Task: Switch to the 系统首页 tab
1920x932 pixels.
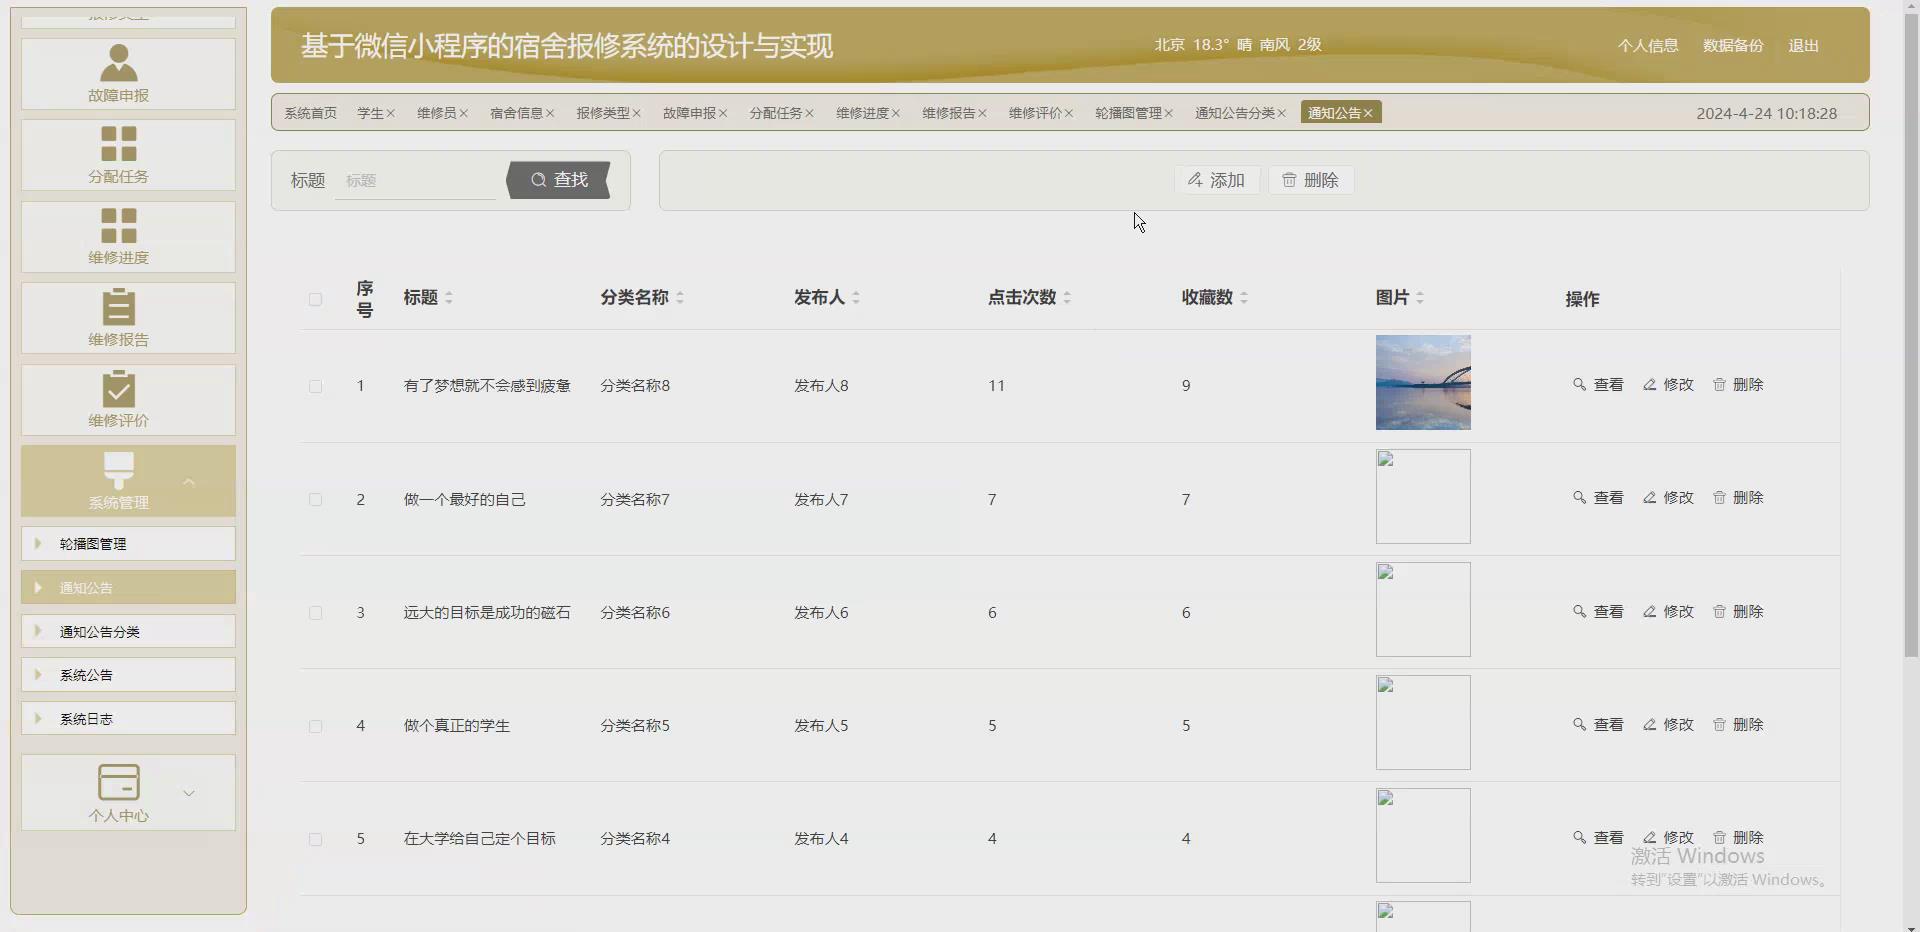Action: [x=310, y=112]
